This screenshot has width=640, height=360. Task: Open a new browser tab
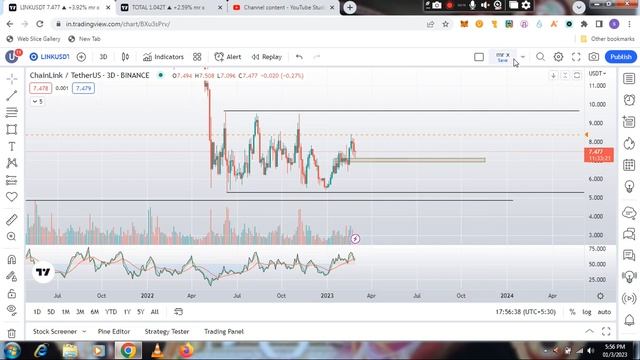[350, 7]
